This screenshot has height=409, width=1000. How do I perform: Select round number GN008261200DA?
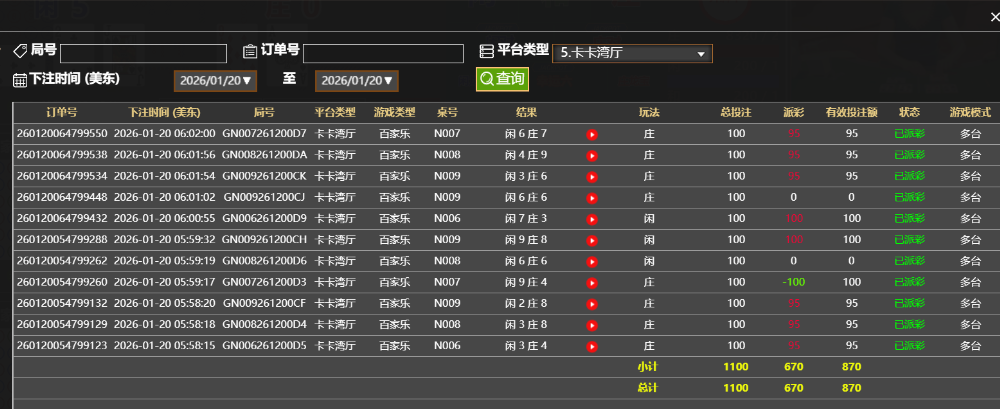point(264,154)
